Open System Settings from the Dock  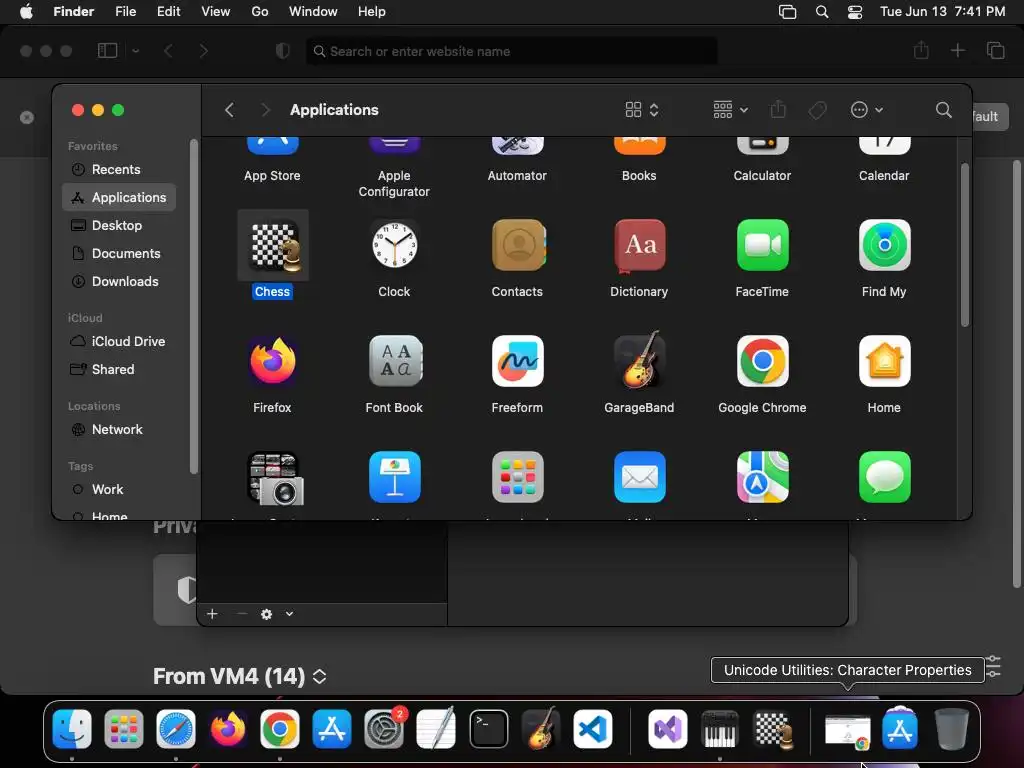(385, 729)
